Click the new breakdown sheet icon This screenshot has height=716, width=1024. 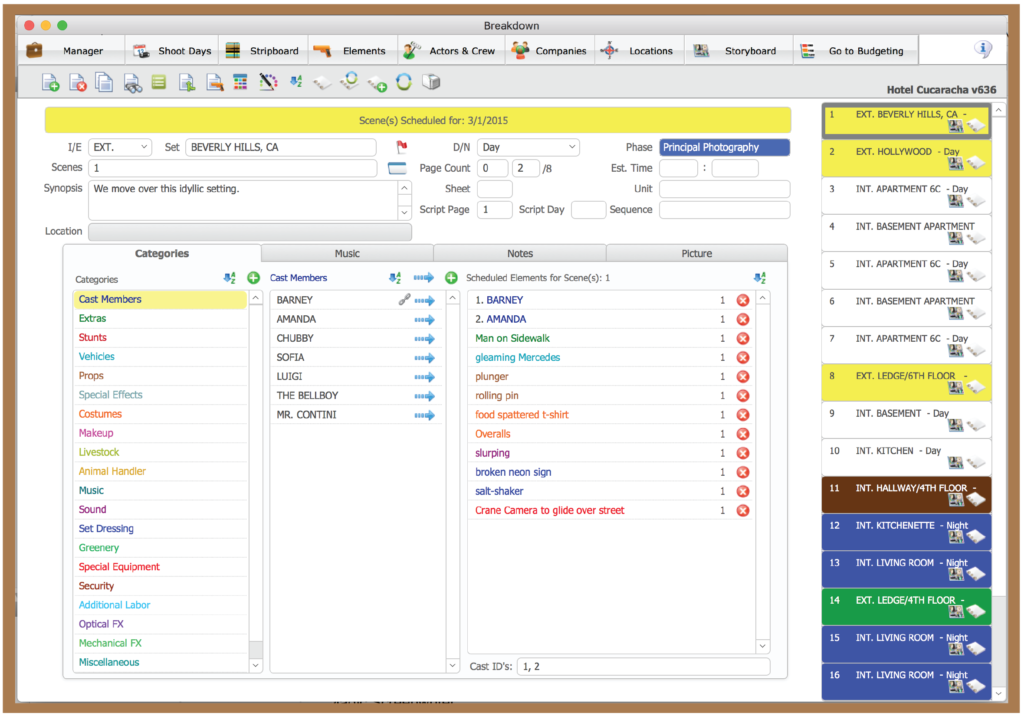coord(50,82)
